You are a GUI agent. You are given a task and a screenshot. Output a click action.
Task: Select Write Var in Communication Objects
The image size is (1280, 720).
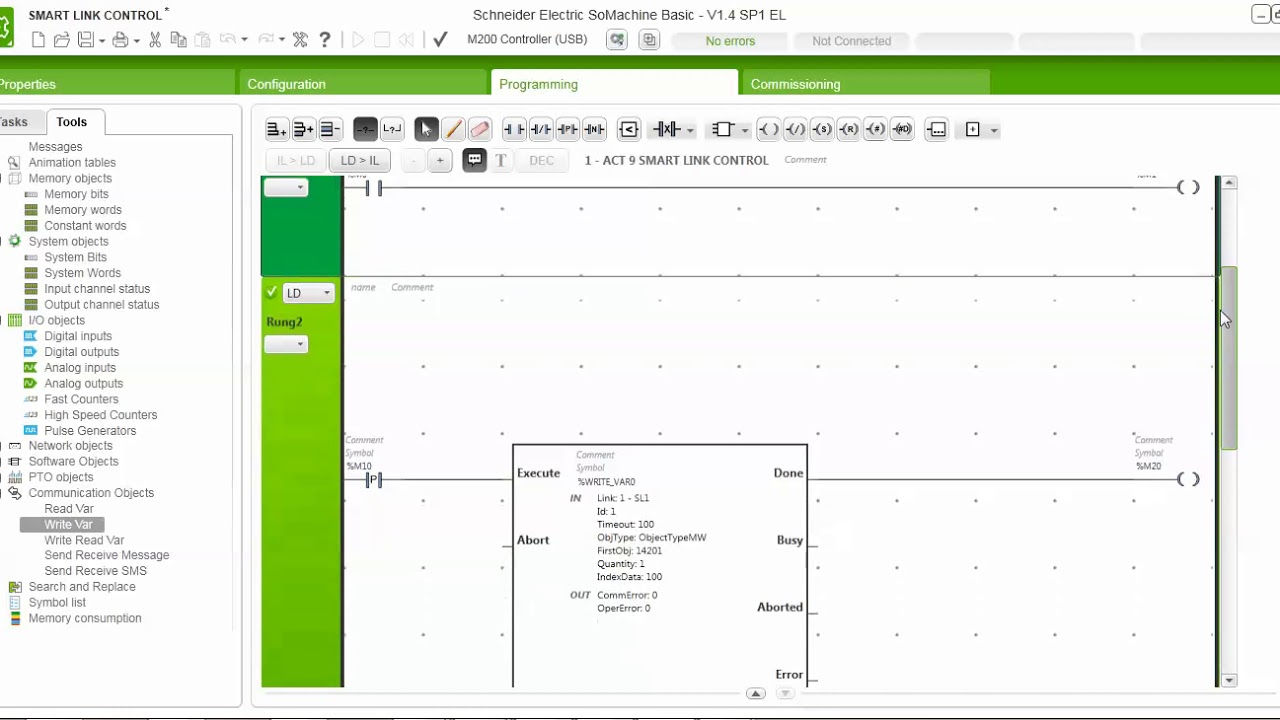tap(68, 524)
